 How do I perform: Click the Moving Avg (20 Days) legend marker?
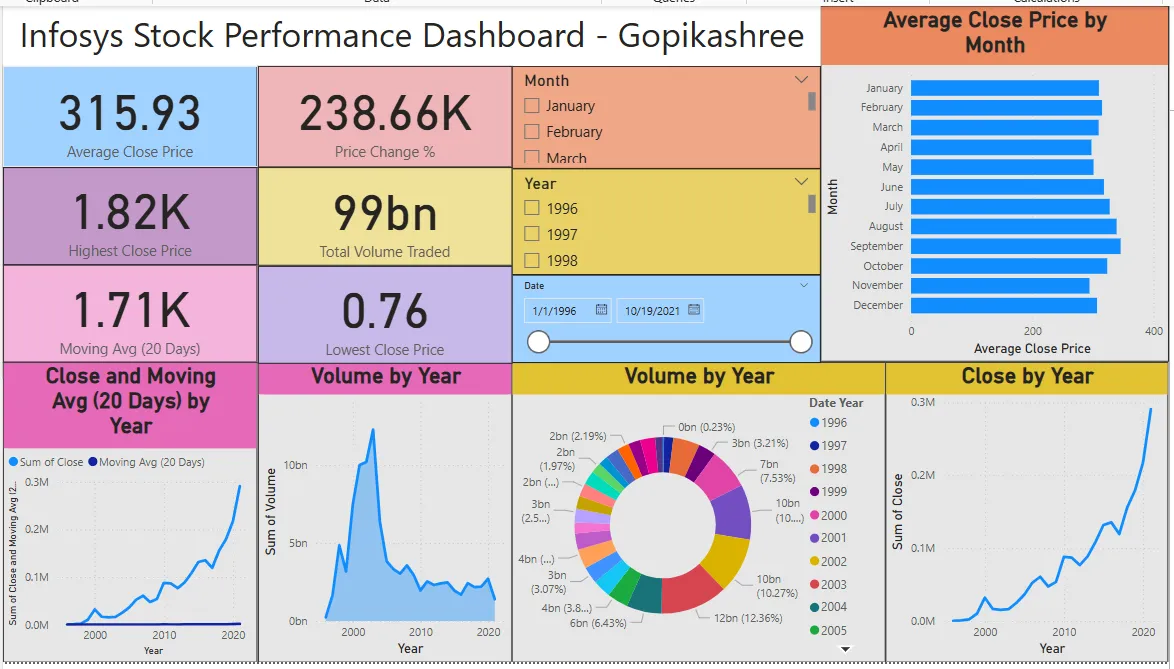pos(93,462)
